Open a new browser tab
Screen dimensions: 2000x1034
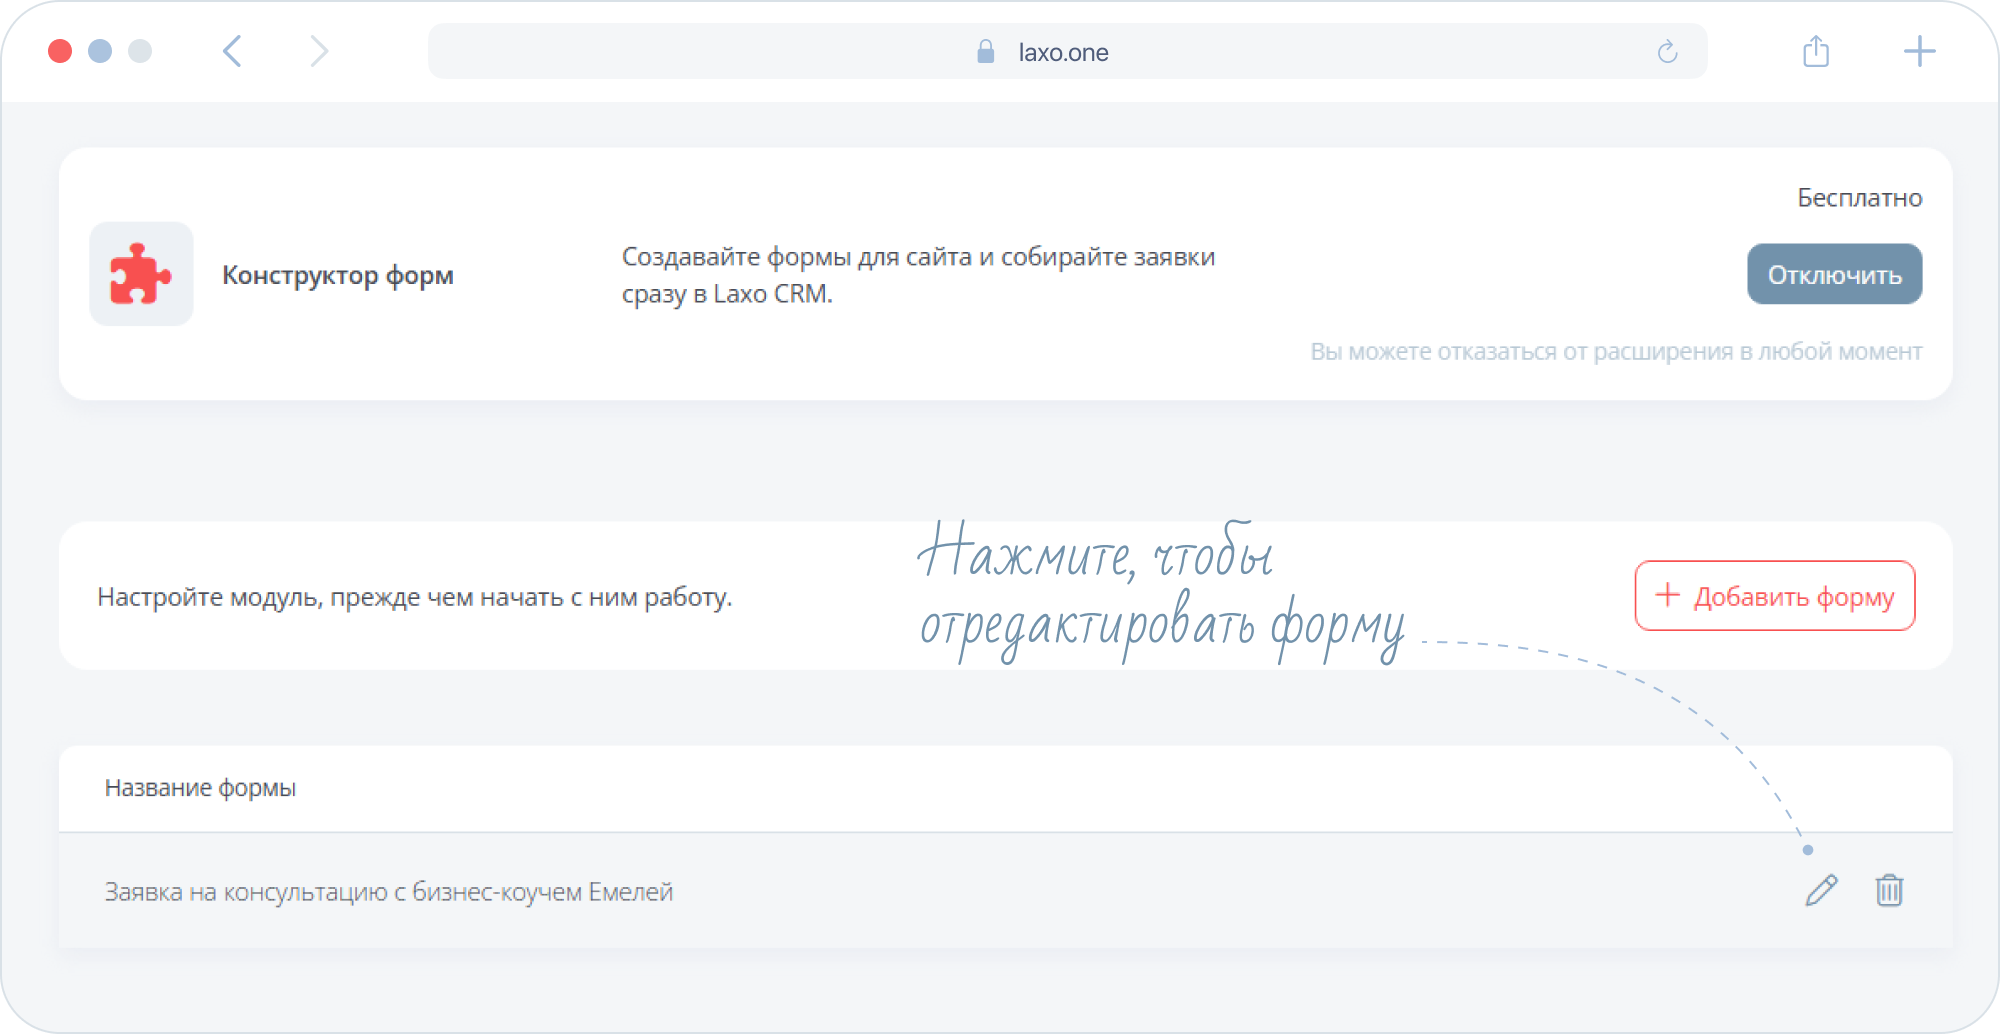coord(1919,52)
